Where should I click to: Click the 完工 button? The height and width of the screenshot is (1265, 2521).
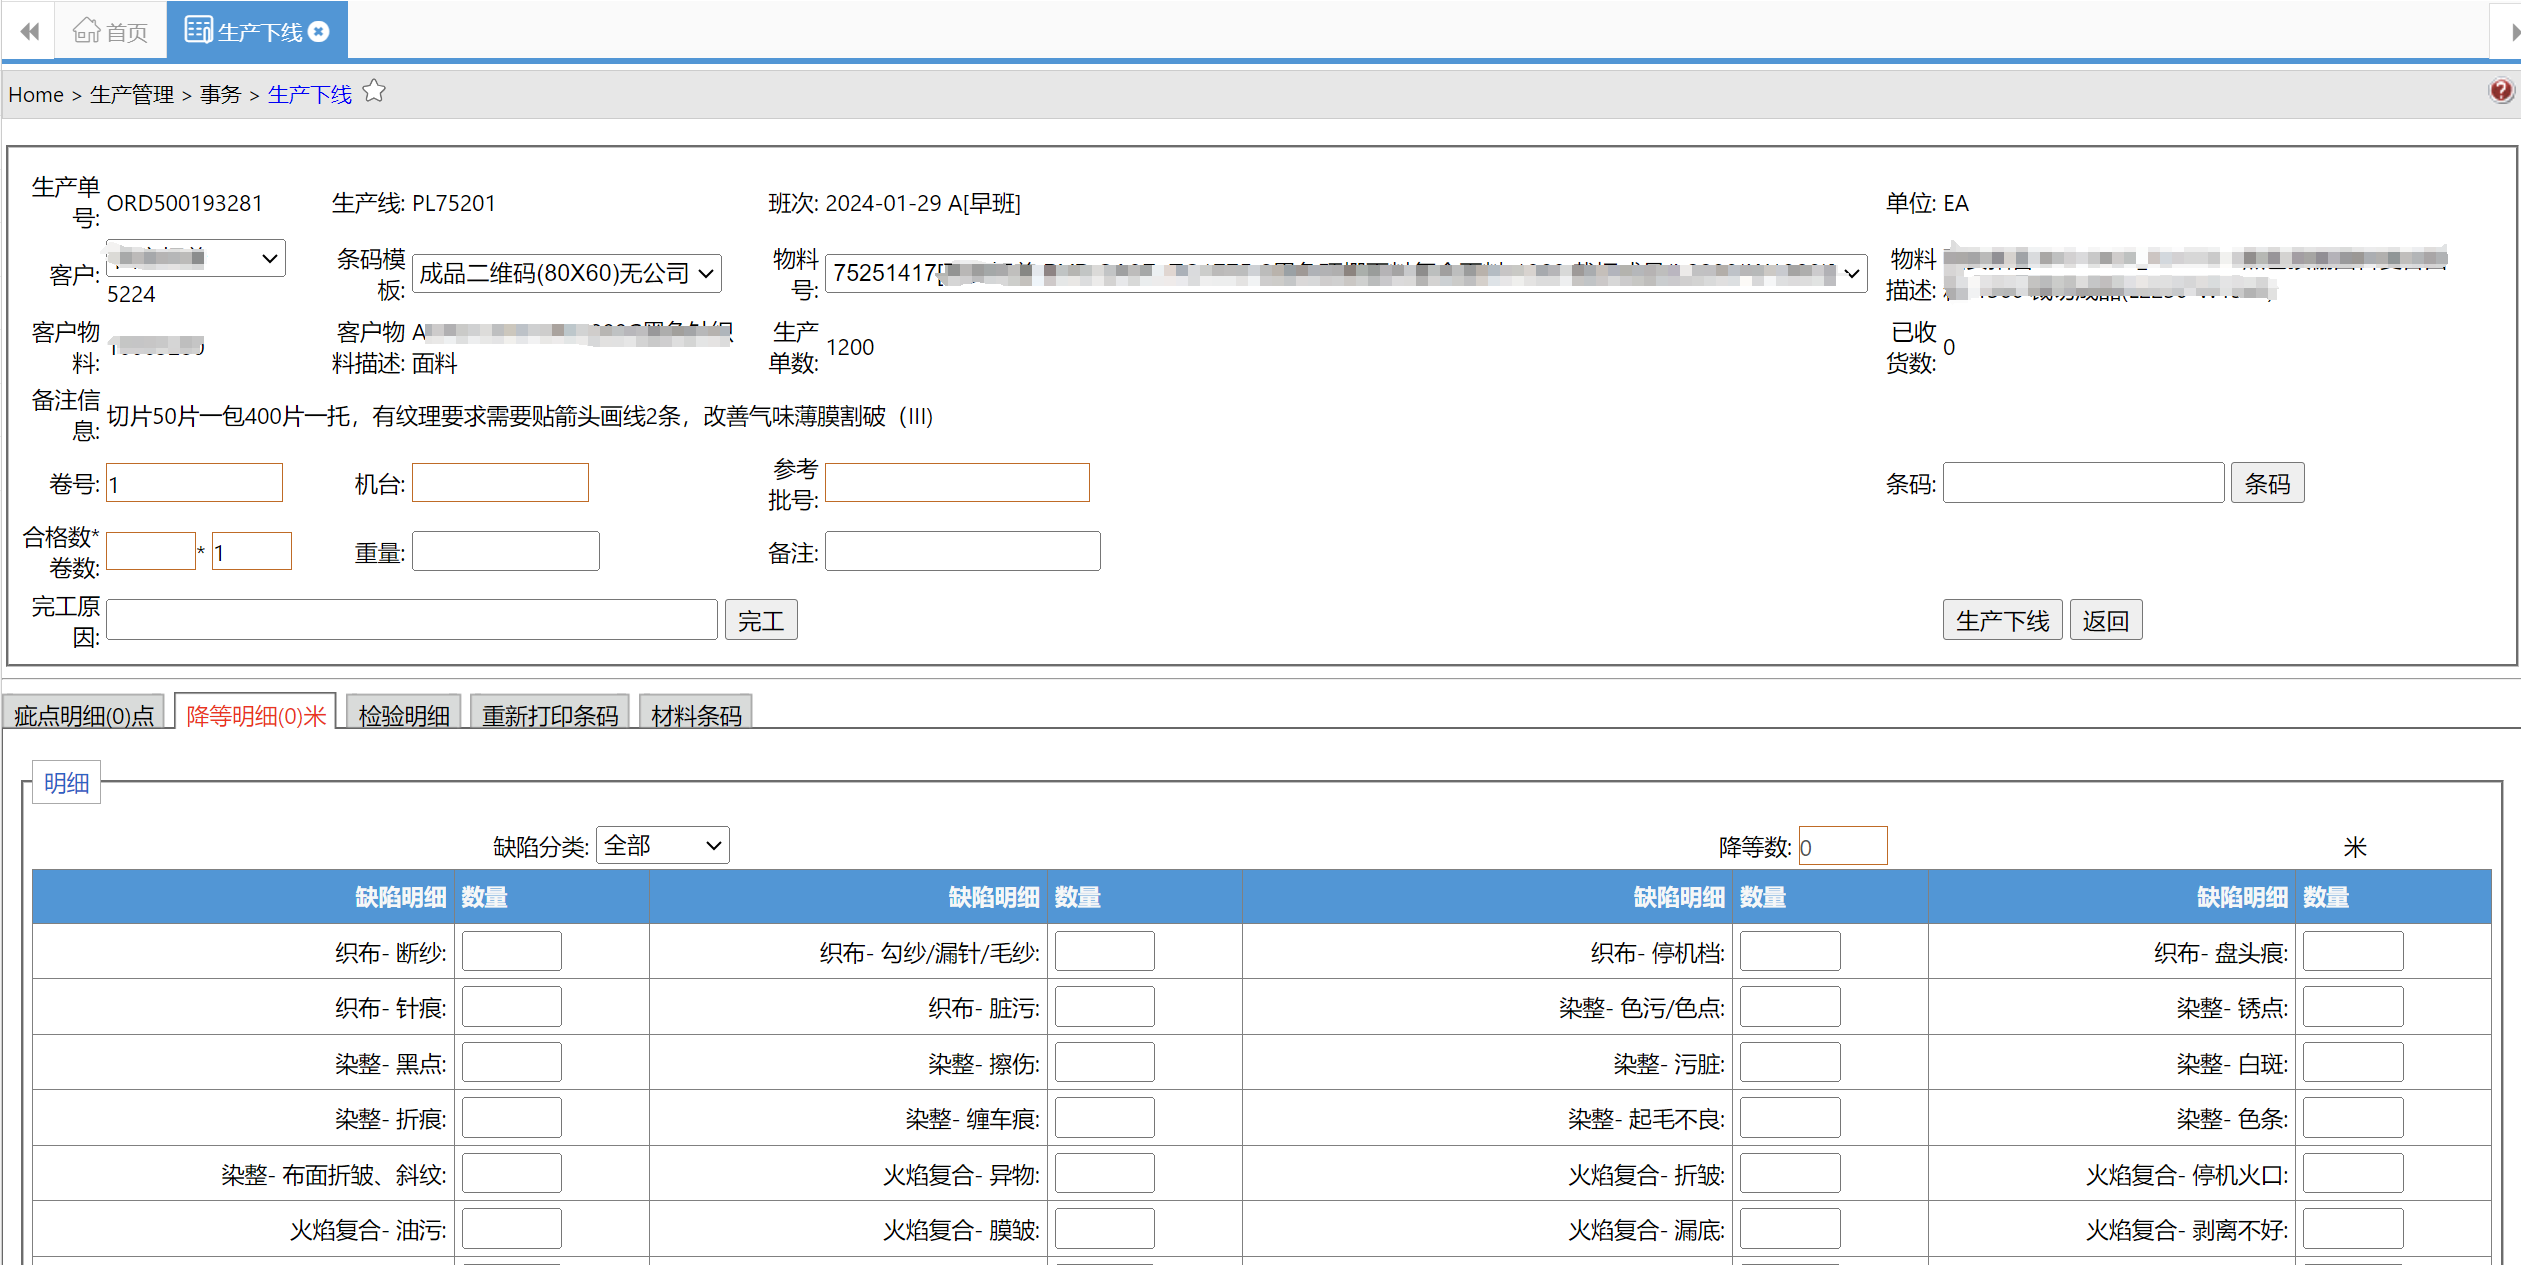(x=761, y=620)
